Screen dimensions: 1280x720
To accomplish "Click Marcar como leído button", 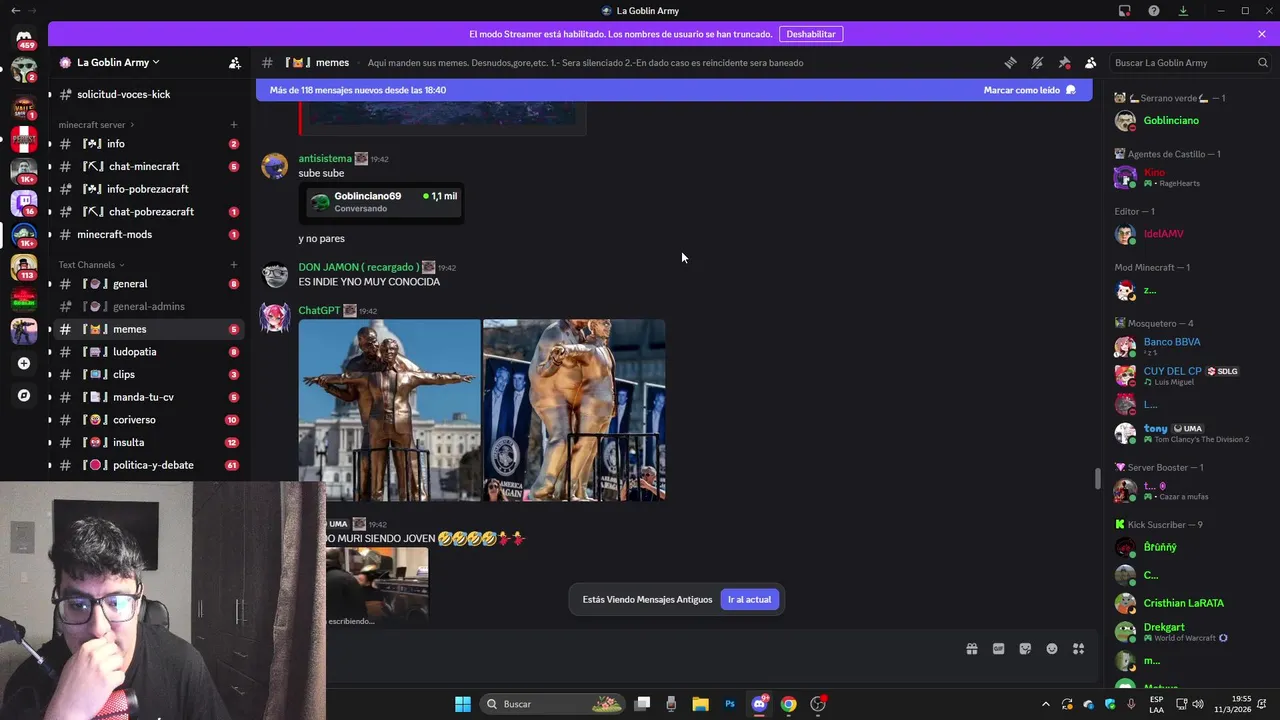I will [x=1030, y=90].
